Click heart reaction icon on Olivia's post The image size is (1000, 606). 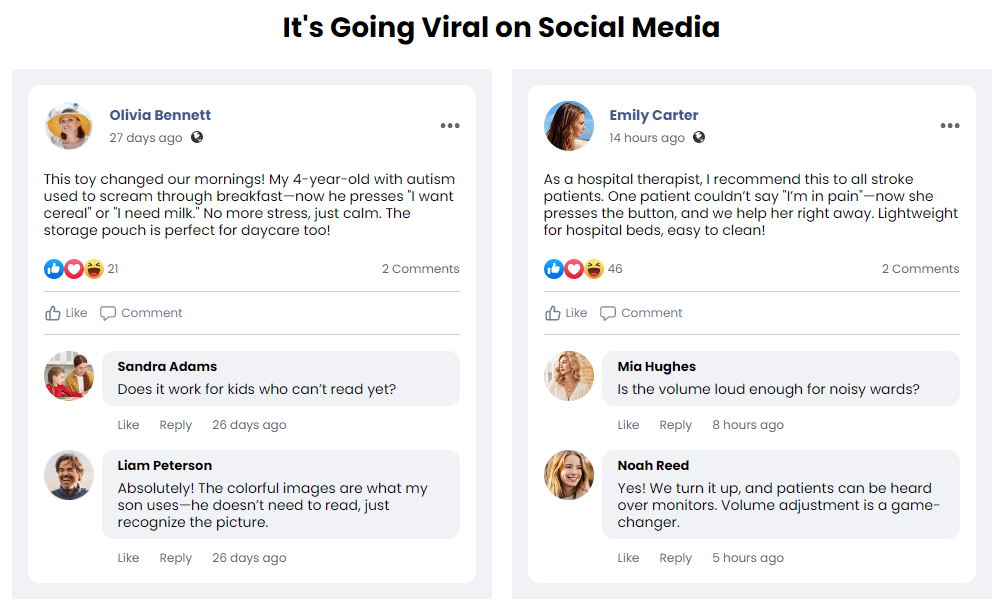pos(74,269)
